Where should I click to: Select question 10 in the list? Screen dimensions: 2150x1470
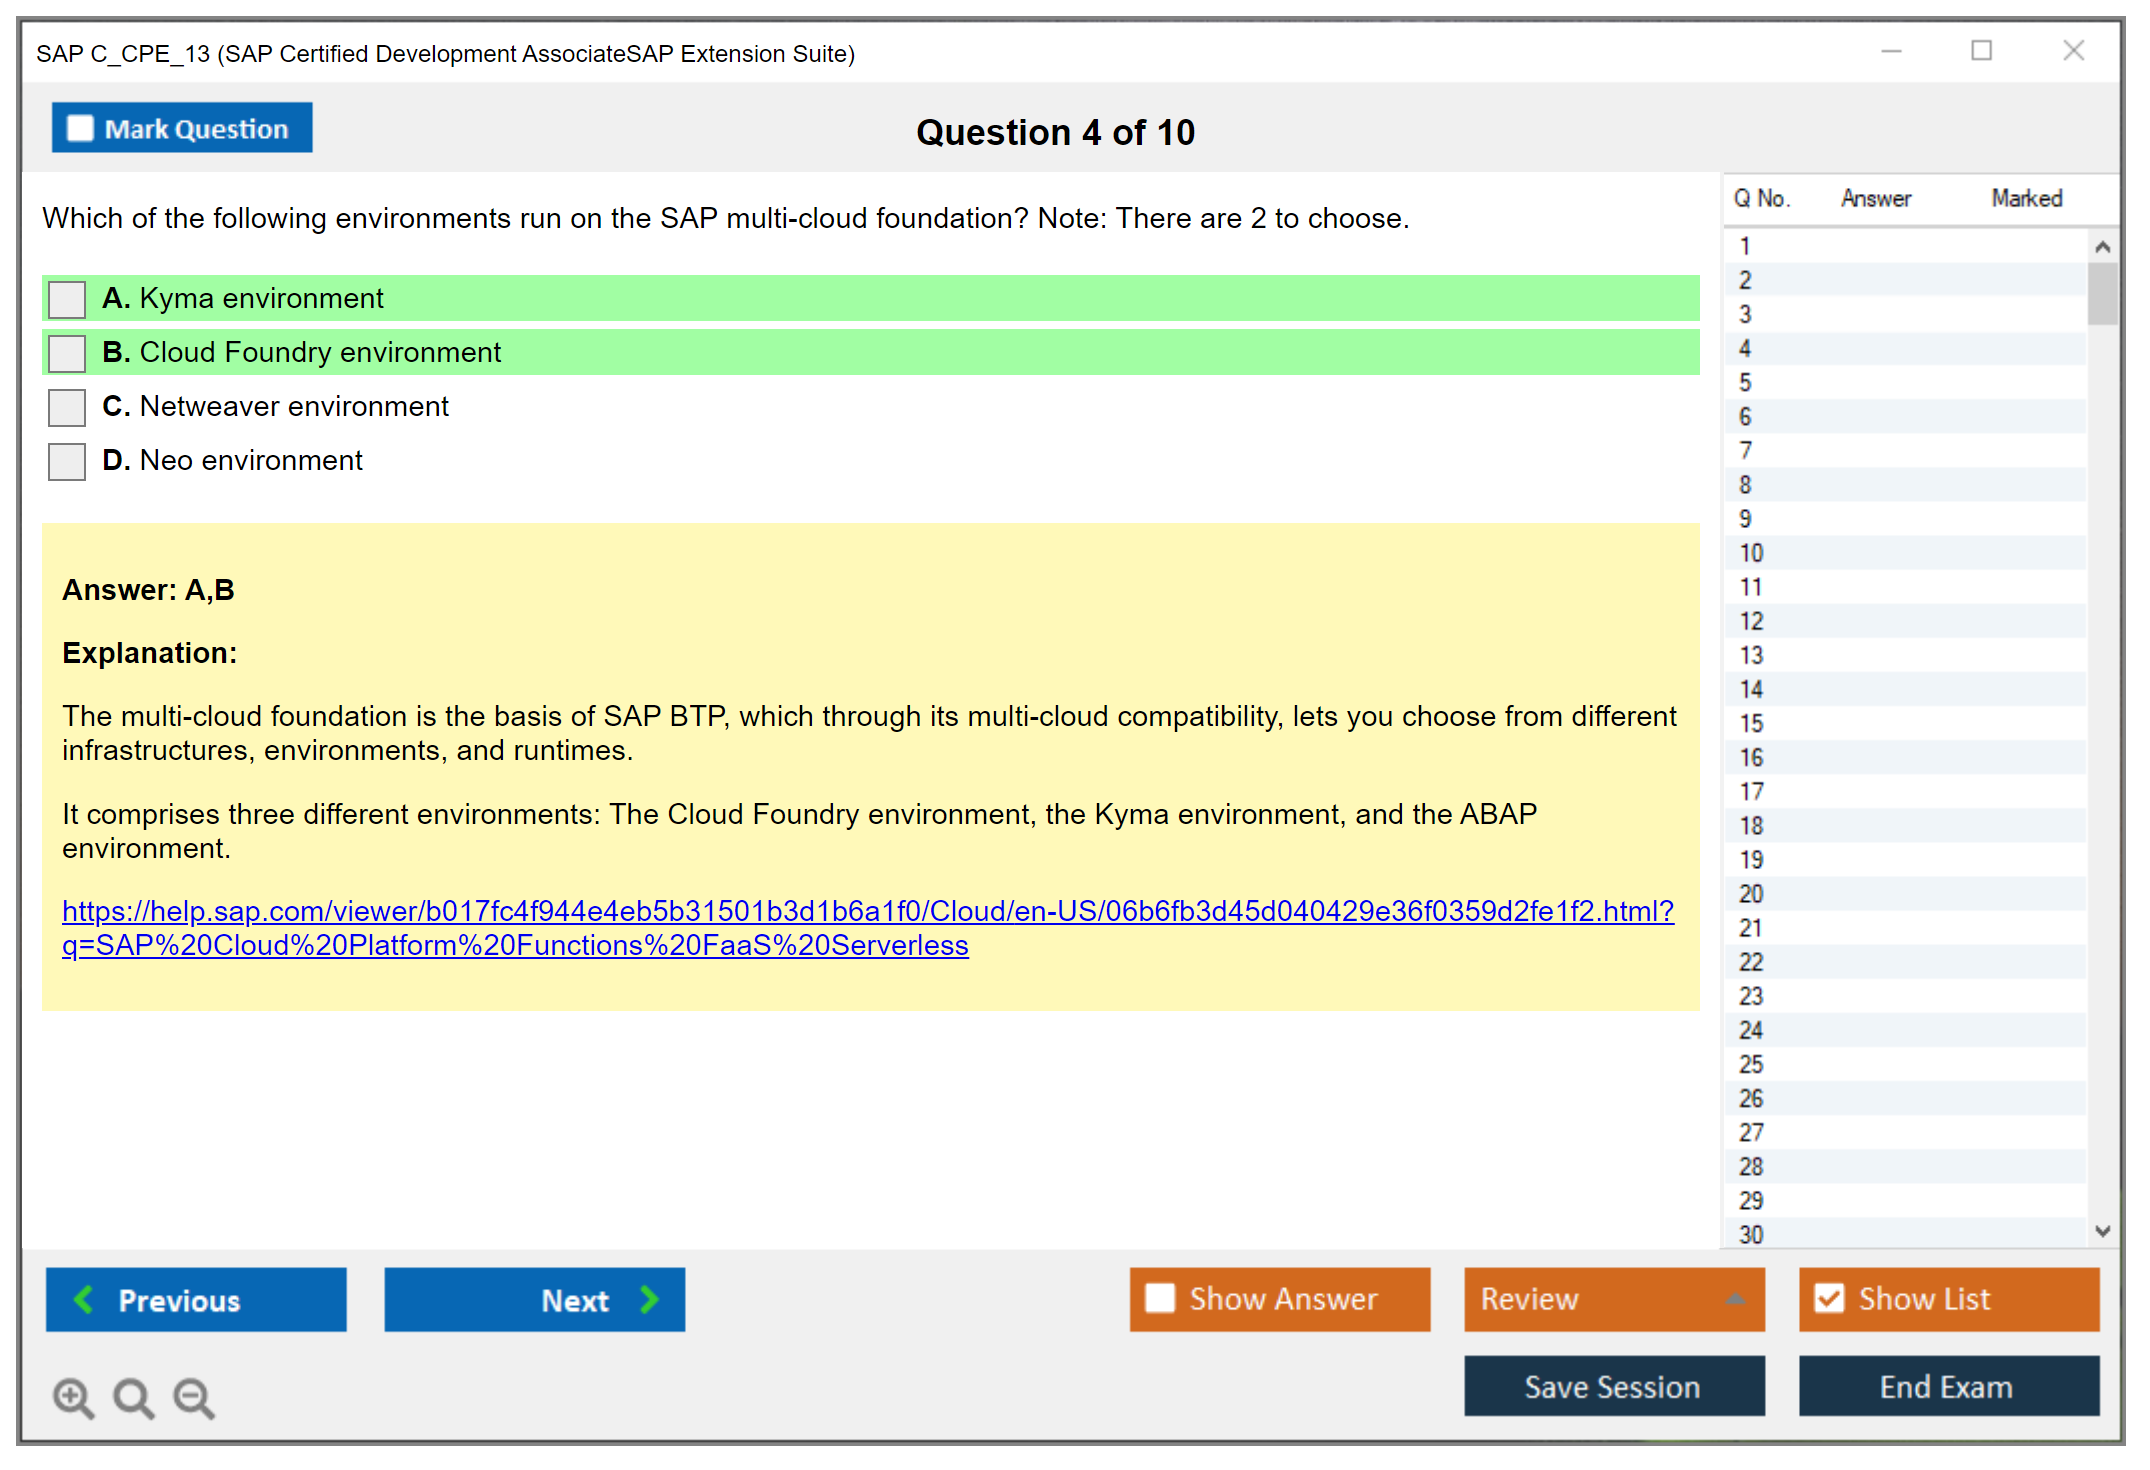pos(1751,553)
